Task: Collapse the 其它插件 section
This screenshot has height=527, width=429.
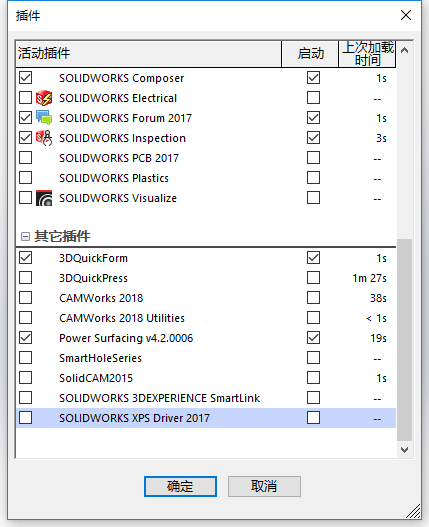Action: click(25, 237)
